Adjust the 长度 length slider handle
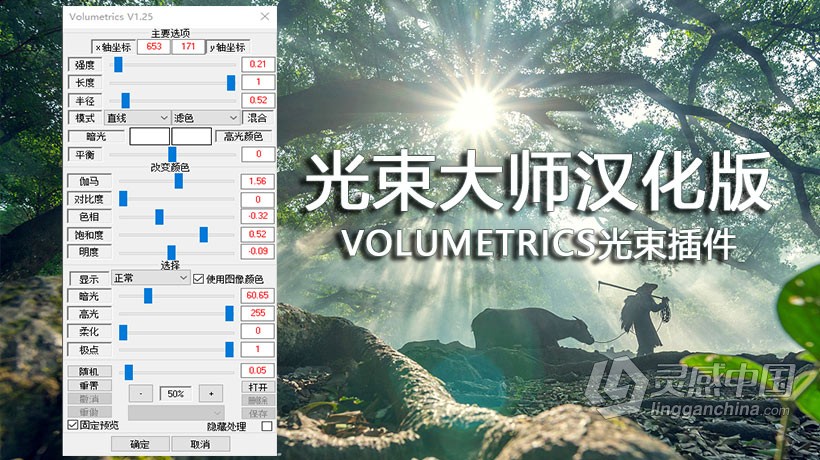820x460 pixels. (231, 83)
